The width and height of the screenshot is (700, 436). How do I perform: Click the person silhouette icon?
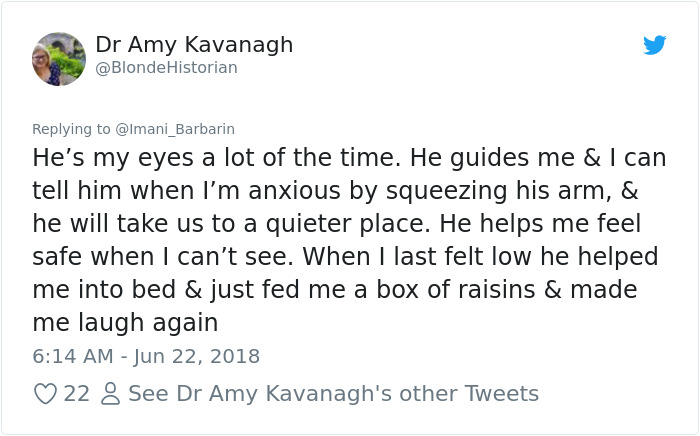(x=109, y=394)
